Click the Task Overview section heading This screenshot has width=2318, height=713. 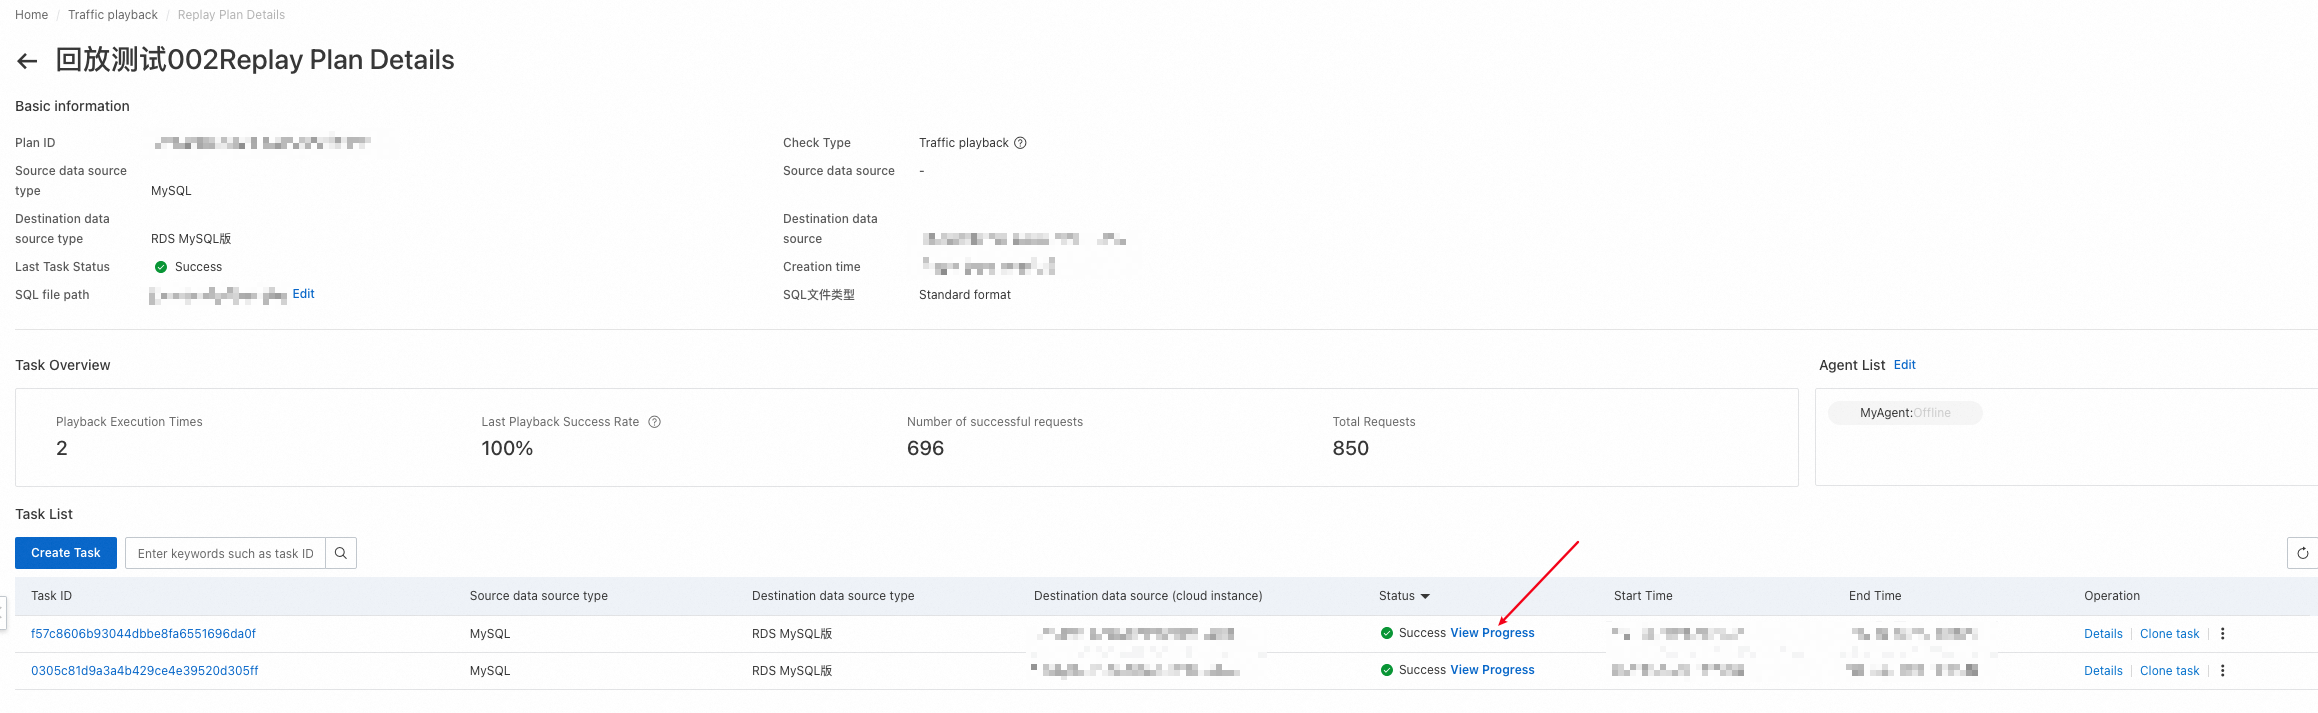click(x=63, y=365)
